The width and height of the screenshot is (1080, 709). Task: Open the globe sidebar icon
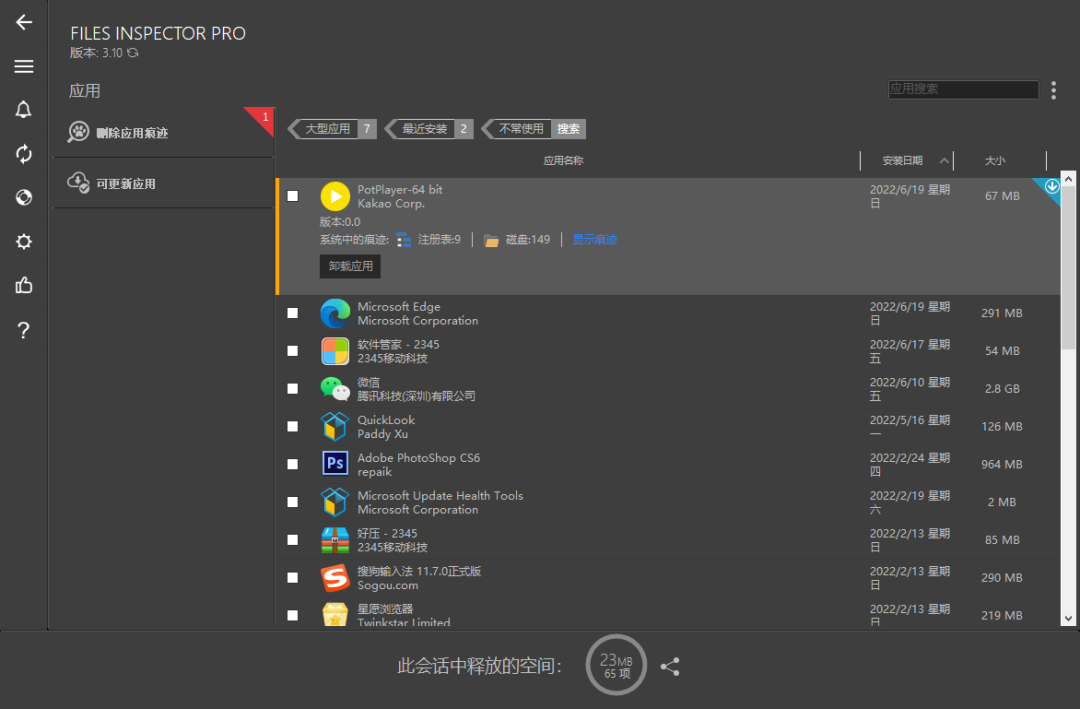coord(23,198)
